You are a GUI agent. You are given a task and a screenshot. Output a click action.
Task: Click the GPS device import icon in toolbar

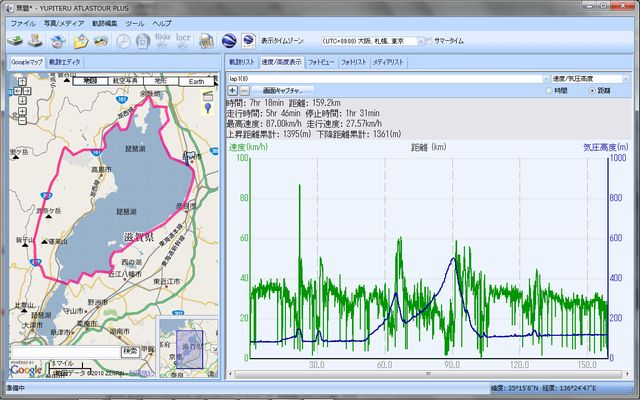15,41
